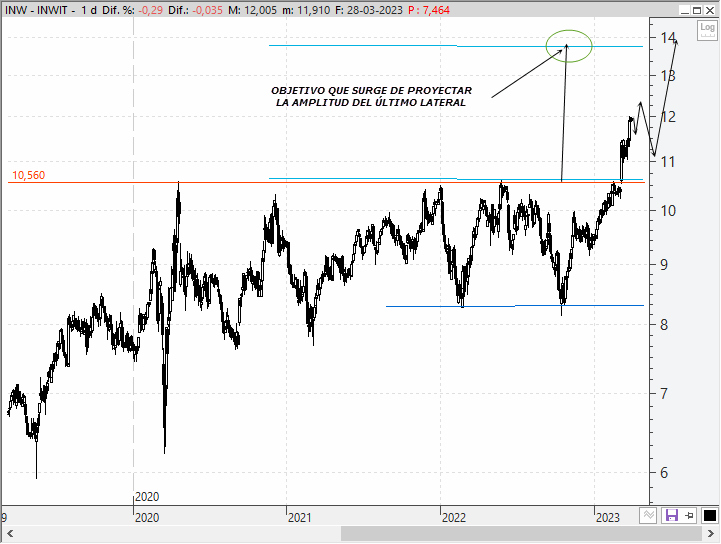This screenshot has height=544, width=721.
Task: Click the horizontal scrollbar thumb
Action: pos(521,534)
